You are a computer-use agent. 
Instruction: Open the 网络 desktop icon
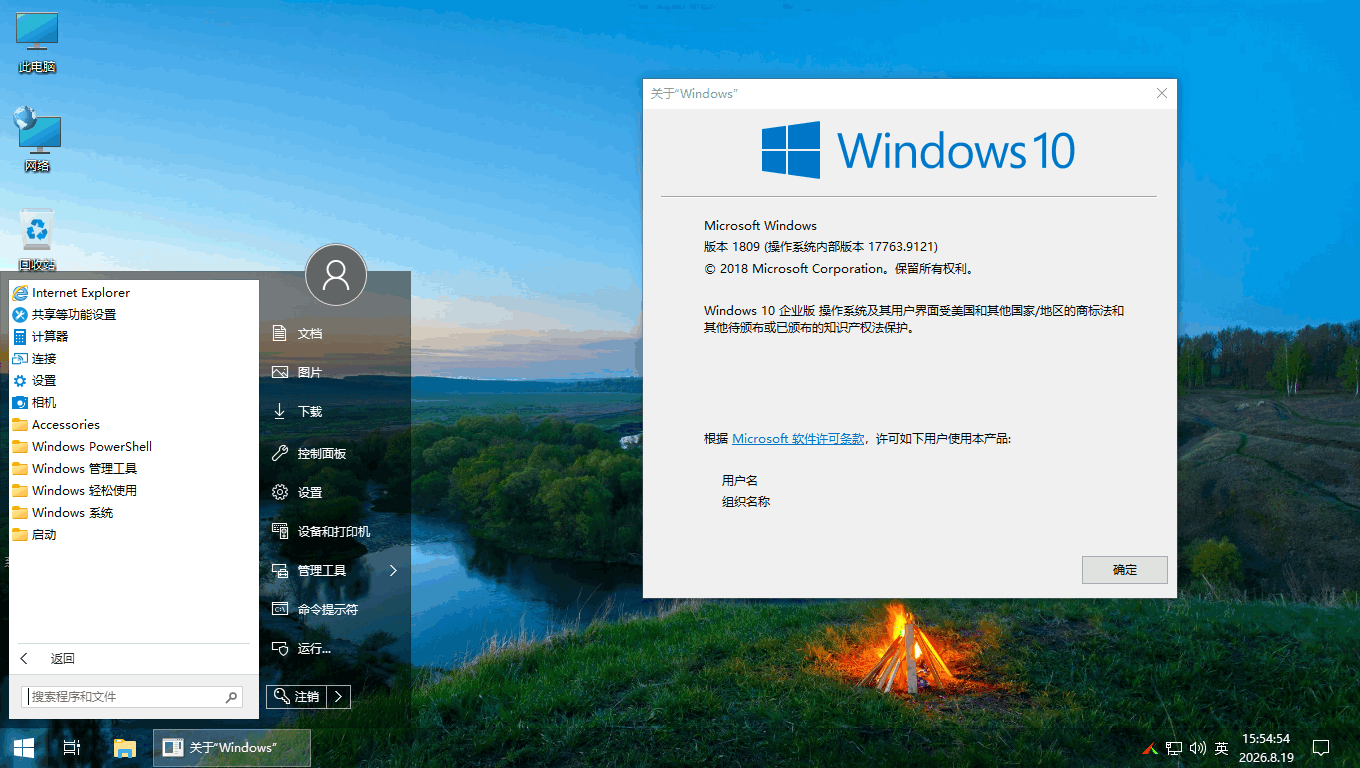pos(37,141)
